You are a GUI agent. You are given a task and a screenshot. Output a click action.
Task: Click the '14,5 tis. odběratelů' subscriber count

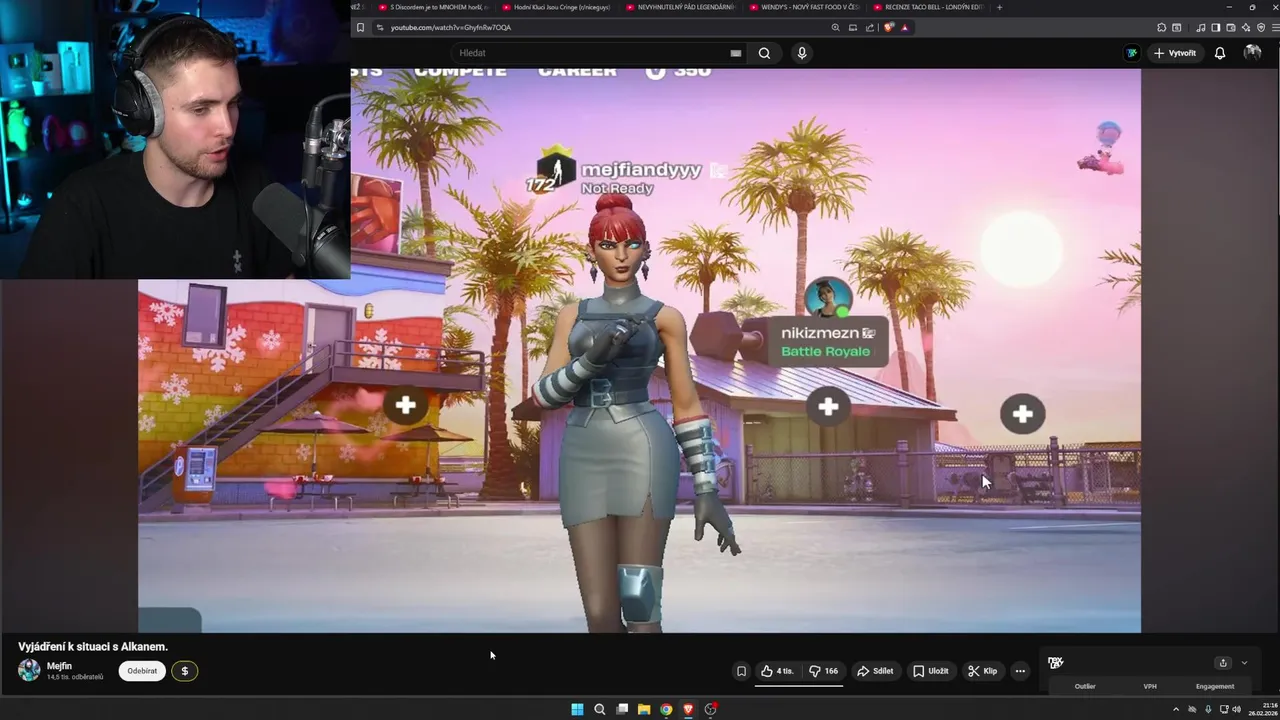75,677
